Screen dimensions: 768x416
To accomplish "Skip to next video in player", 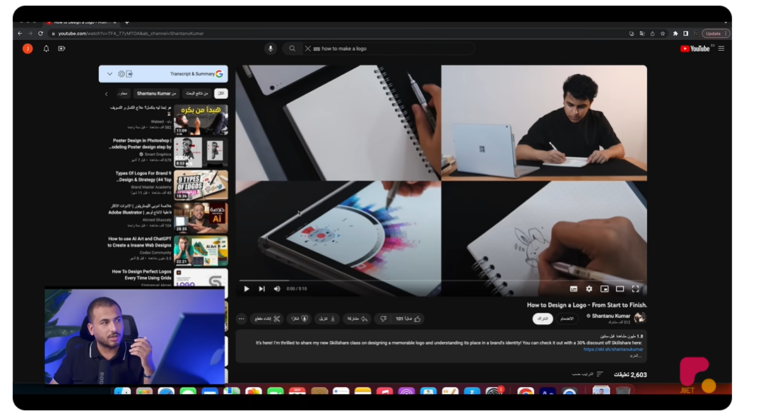I will [262, 289].
